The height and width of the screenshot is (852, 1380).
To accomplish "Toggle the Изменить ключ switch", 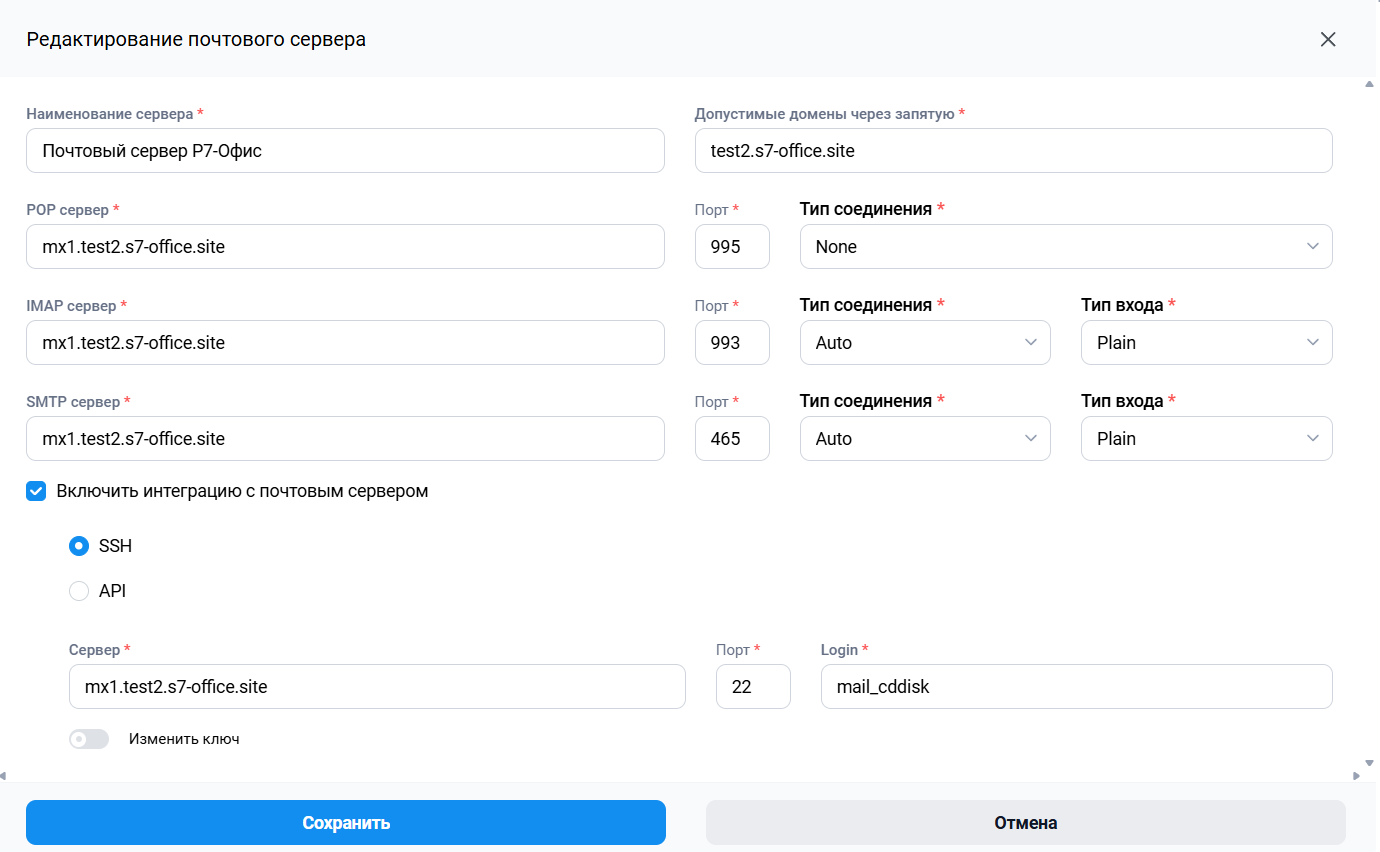I will point(89,739).
